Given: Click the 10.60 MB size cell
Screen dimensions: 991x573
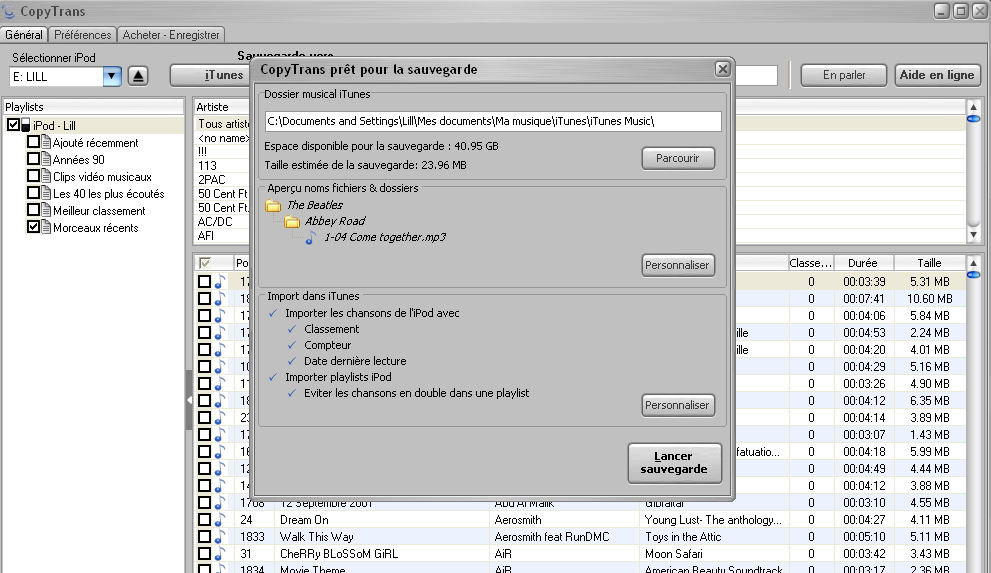Looking at the screenshot, I should (930, 299).
